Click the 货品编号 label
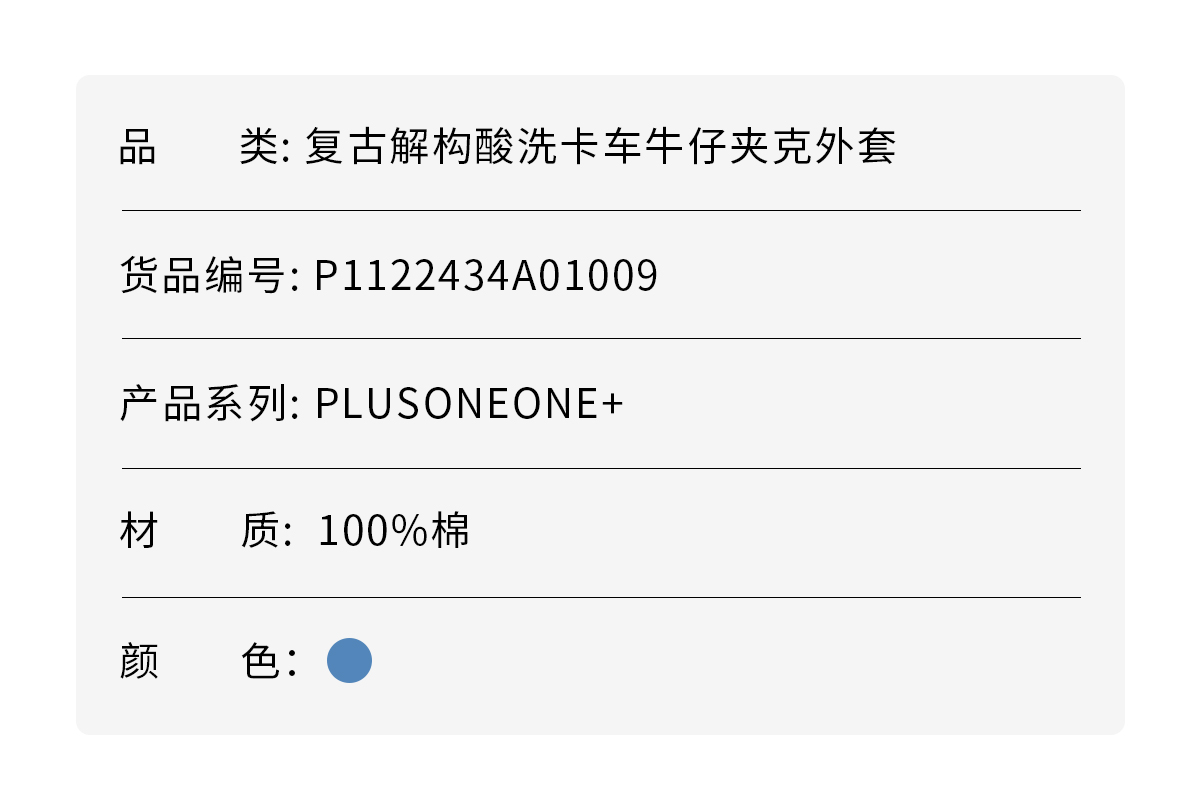 click(x=202, y=276)
